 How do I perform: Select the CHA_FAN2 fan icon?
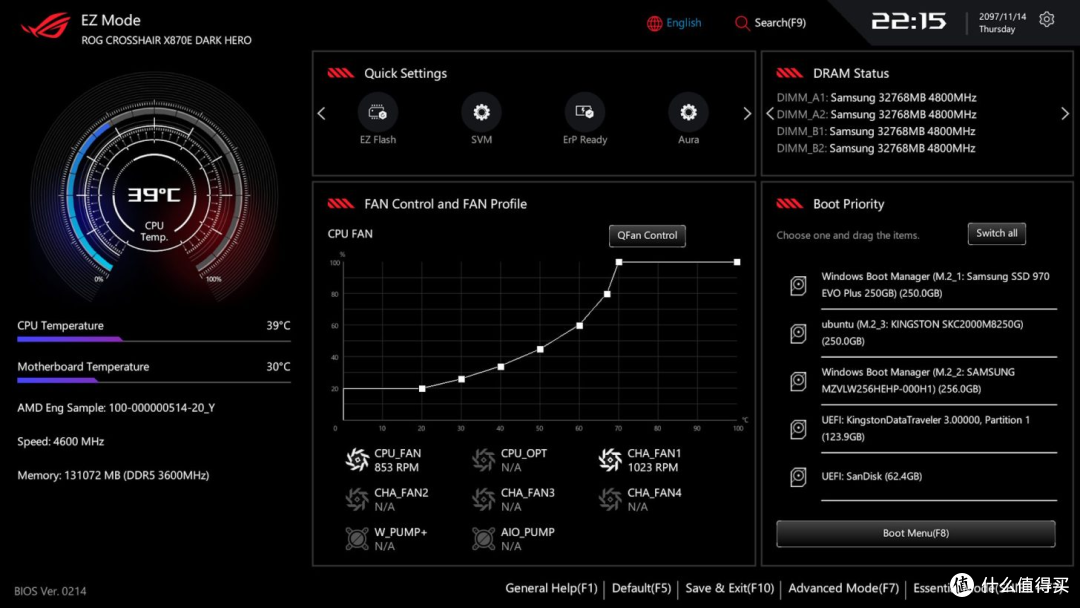click(x=357, y=499)
